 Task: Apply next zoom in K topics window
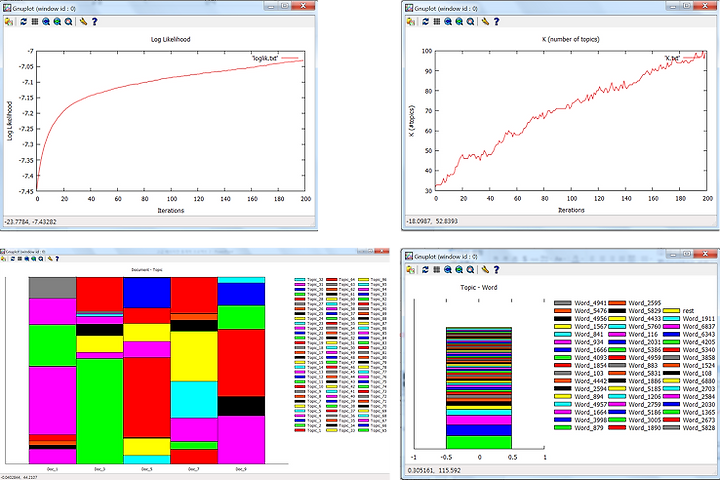coord(459,22)
